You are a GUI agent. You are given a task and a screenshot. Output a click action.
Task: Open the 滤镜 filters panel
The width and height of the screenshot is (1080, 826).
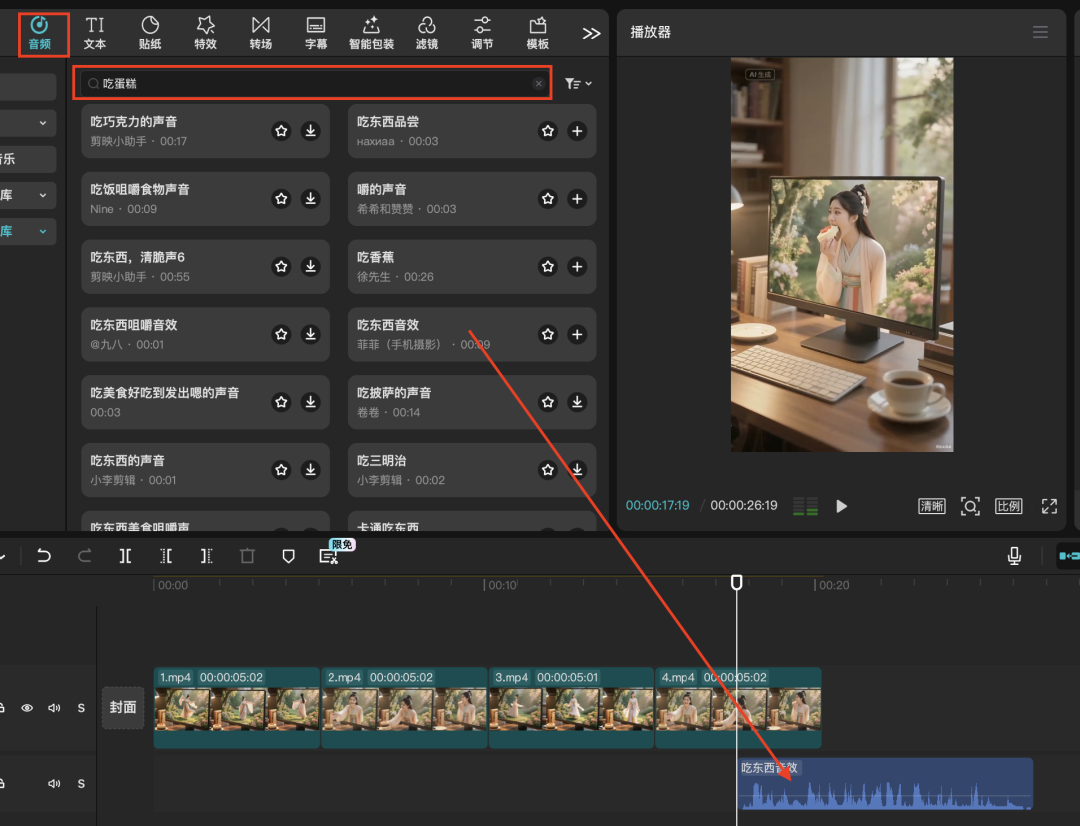coord(426,33)
